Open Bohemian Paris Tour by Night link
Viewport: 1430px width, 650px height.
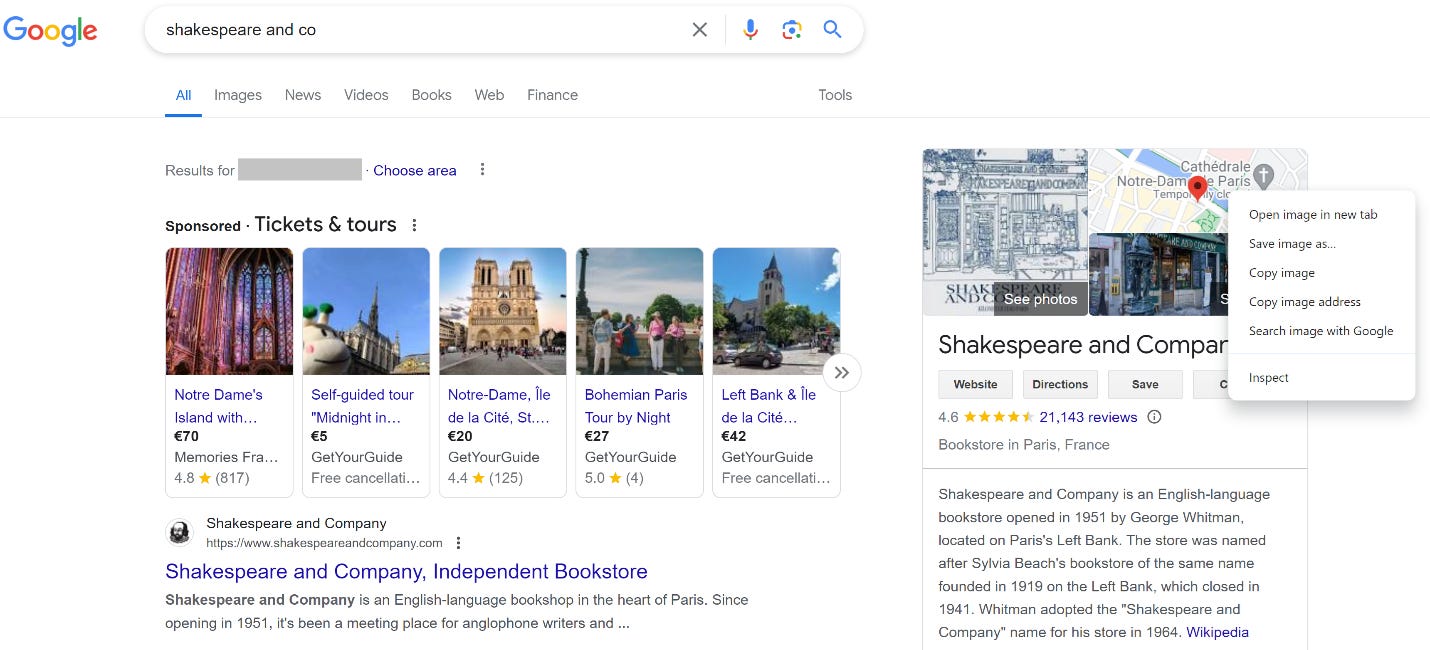point(636,406)
